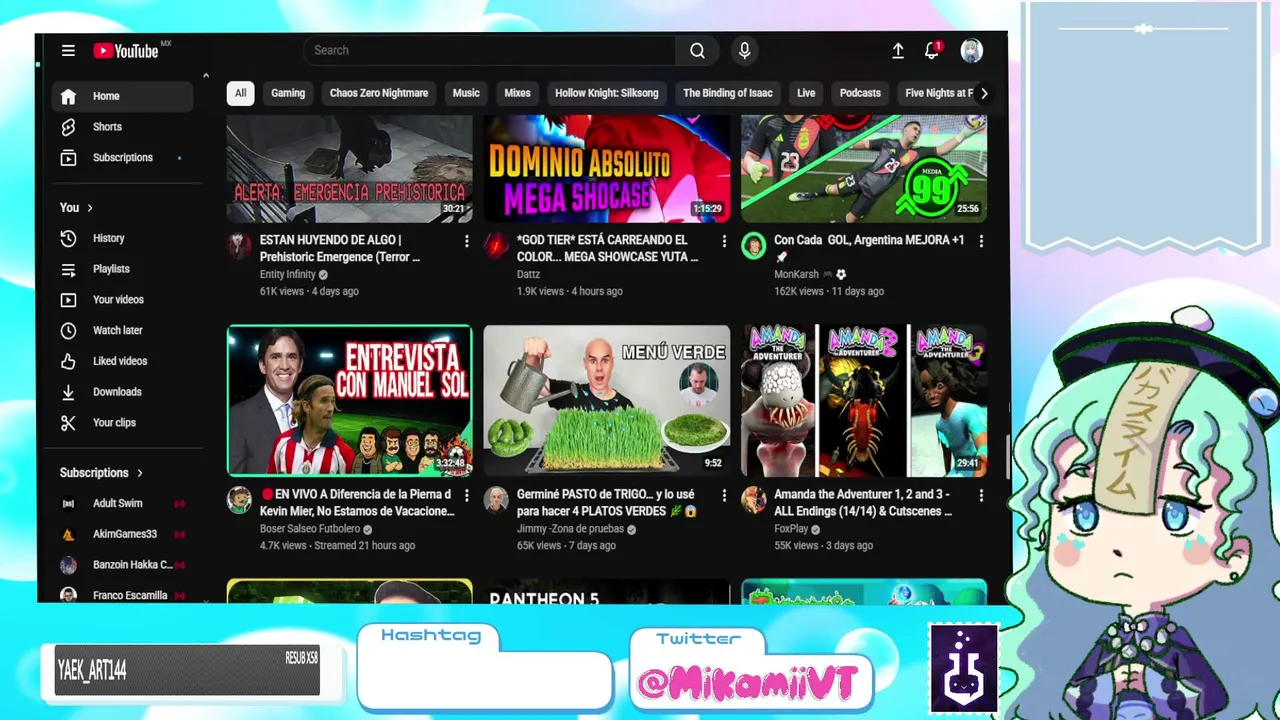Open Jimmy -Zona de pruebas channel link
The width and height of the screenshot is (1280, 720).
[570, 529]
